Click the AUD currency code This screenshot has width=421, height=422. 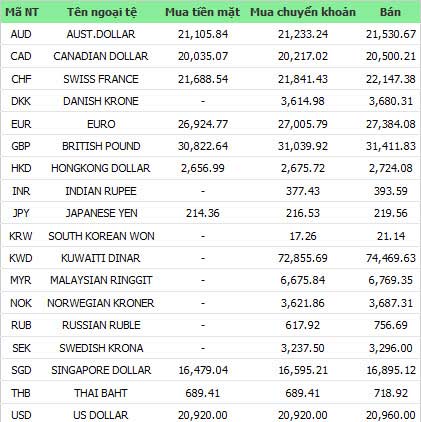coord(21,34)
